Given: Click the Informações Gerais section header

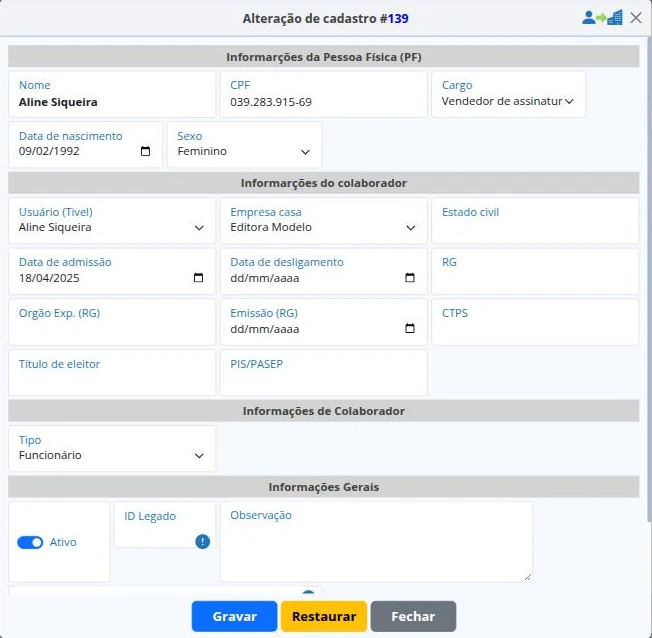Looking at the screenshot, I should point(324,487).
